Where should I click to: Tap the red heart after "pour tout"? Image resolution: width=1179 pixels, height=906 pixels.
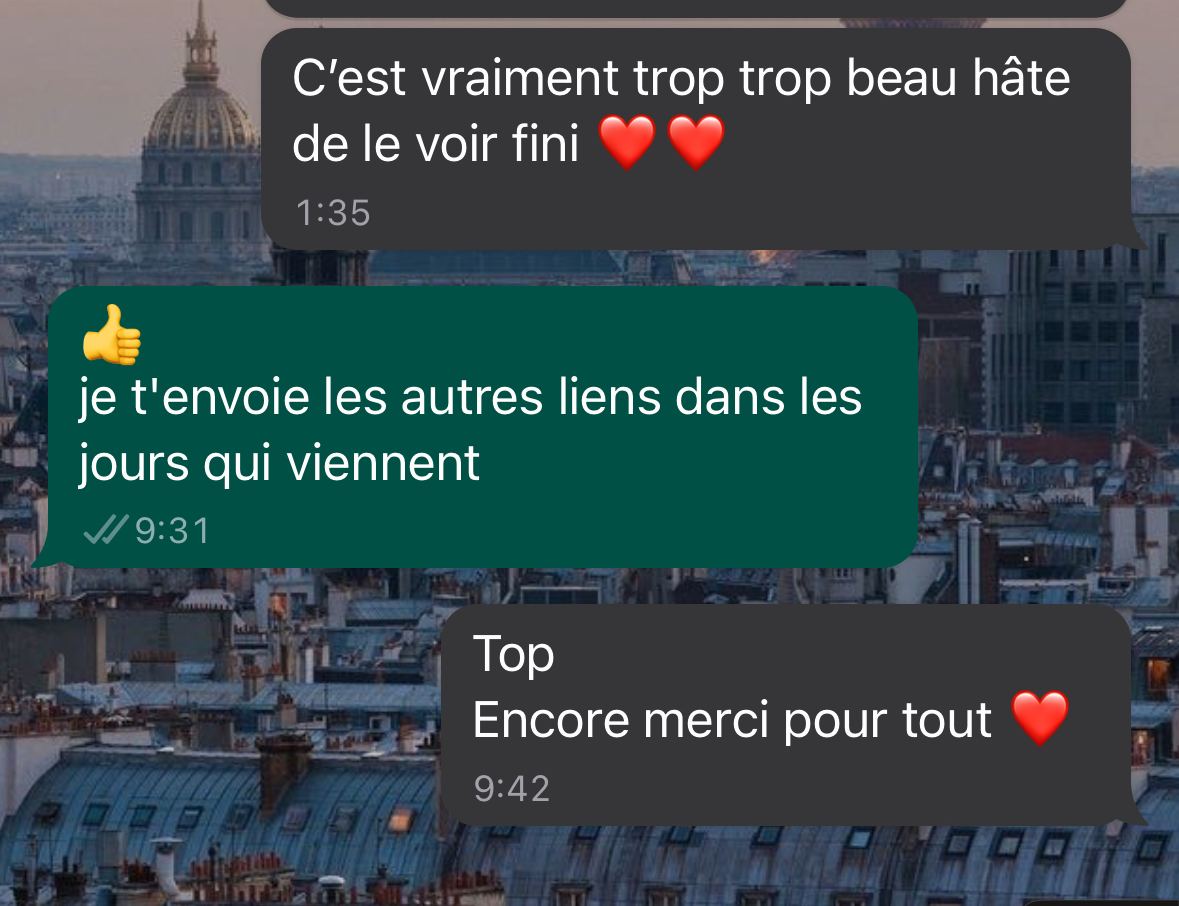pos(1040,718)
